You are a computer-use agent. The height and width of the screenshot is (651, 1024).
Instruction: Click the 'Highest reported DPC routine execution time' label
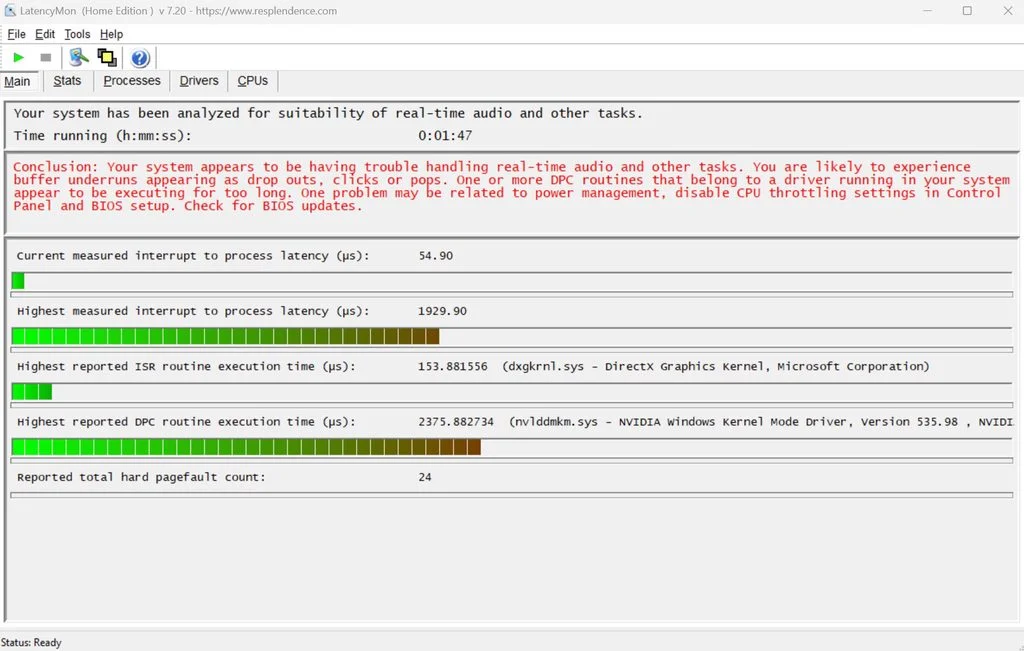pos(186,422)
